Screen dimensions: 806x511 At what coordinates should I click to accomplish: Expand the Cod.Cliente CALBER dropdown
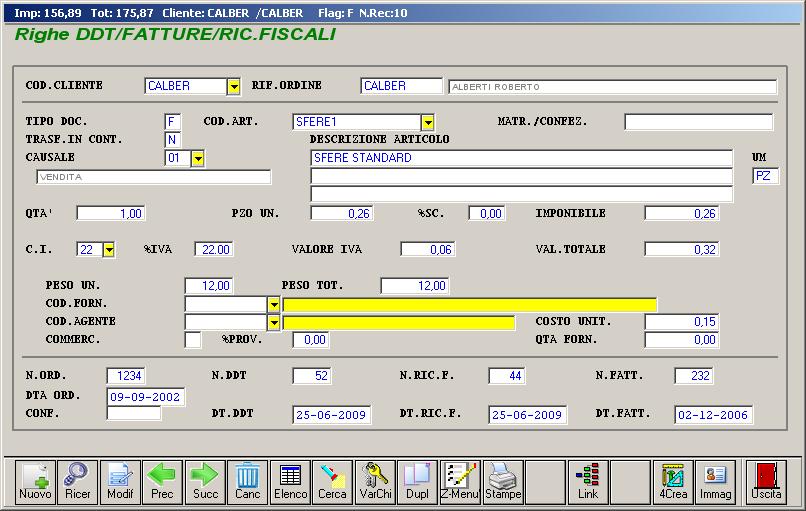coord(234,87)
